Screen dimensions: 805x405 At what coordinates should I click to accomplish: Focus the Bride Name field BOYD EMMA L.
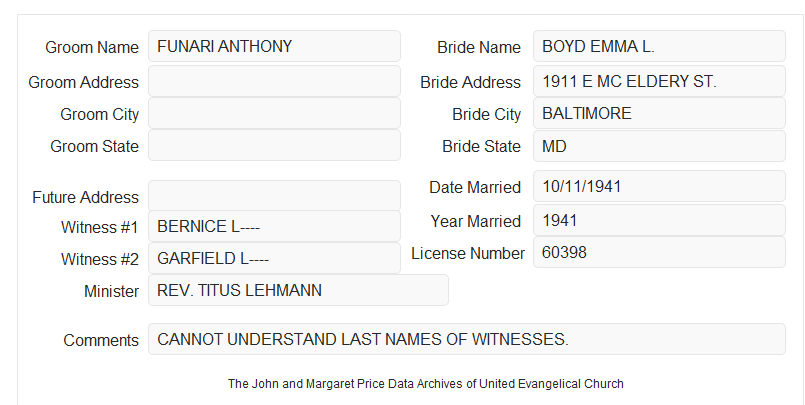(x=659, y=46)
